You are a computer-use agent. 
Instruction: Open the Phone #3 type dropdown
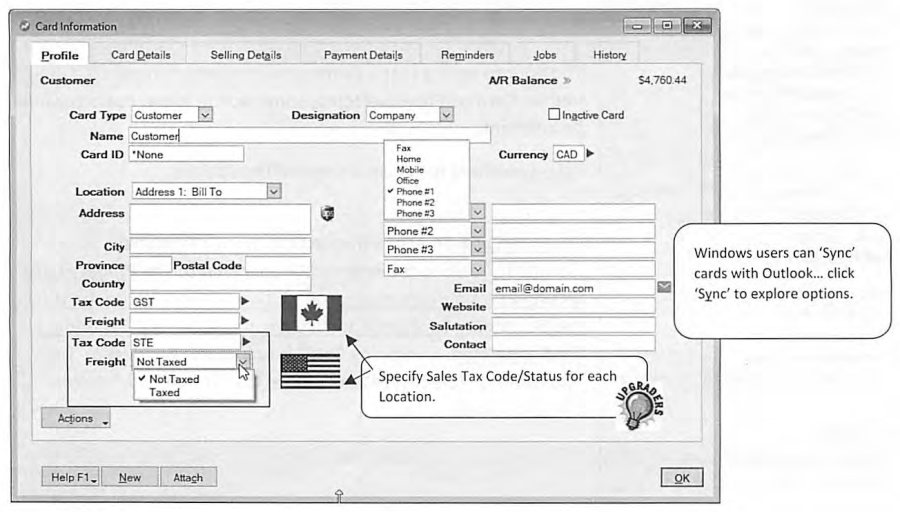[477, 249]
